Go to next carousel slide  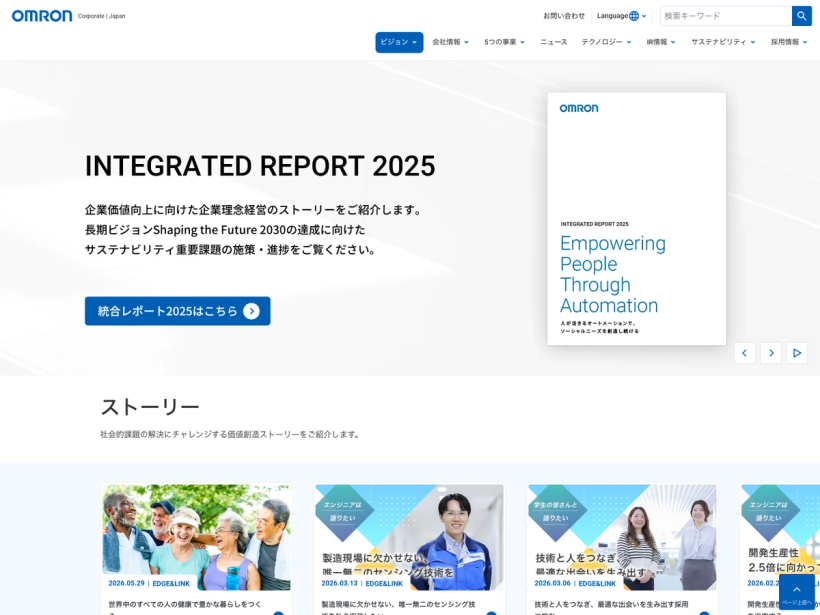click(771, 353)
